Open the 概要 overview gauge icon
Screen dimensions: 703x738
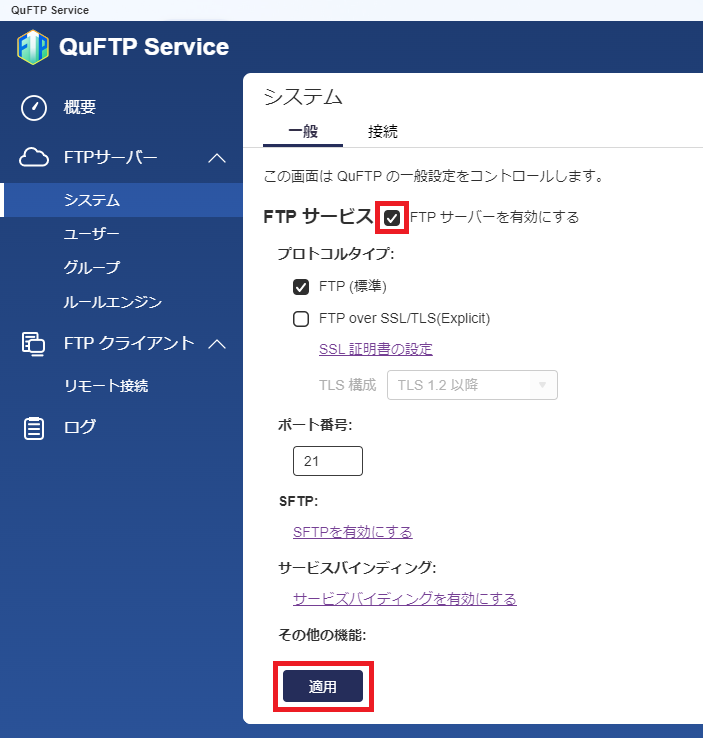(34, 108)
